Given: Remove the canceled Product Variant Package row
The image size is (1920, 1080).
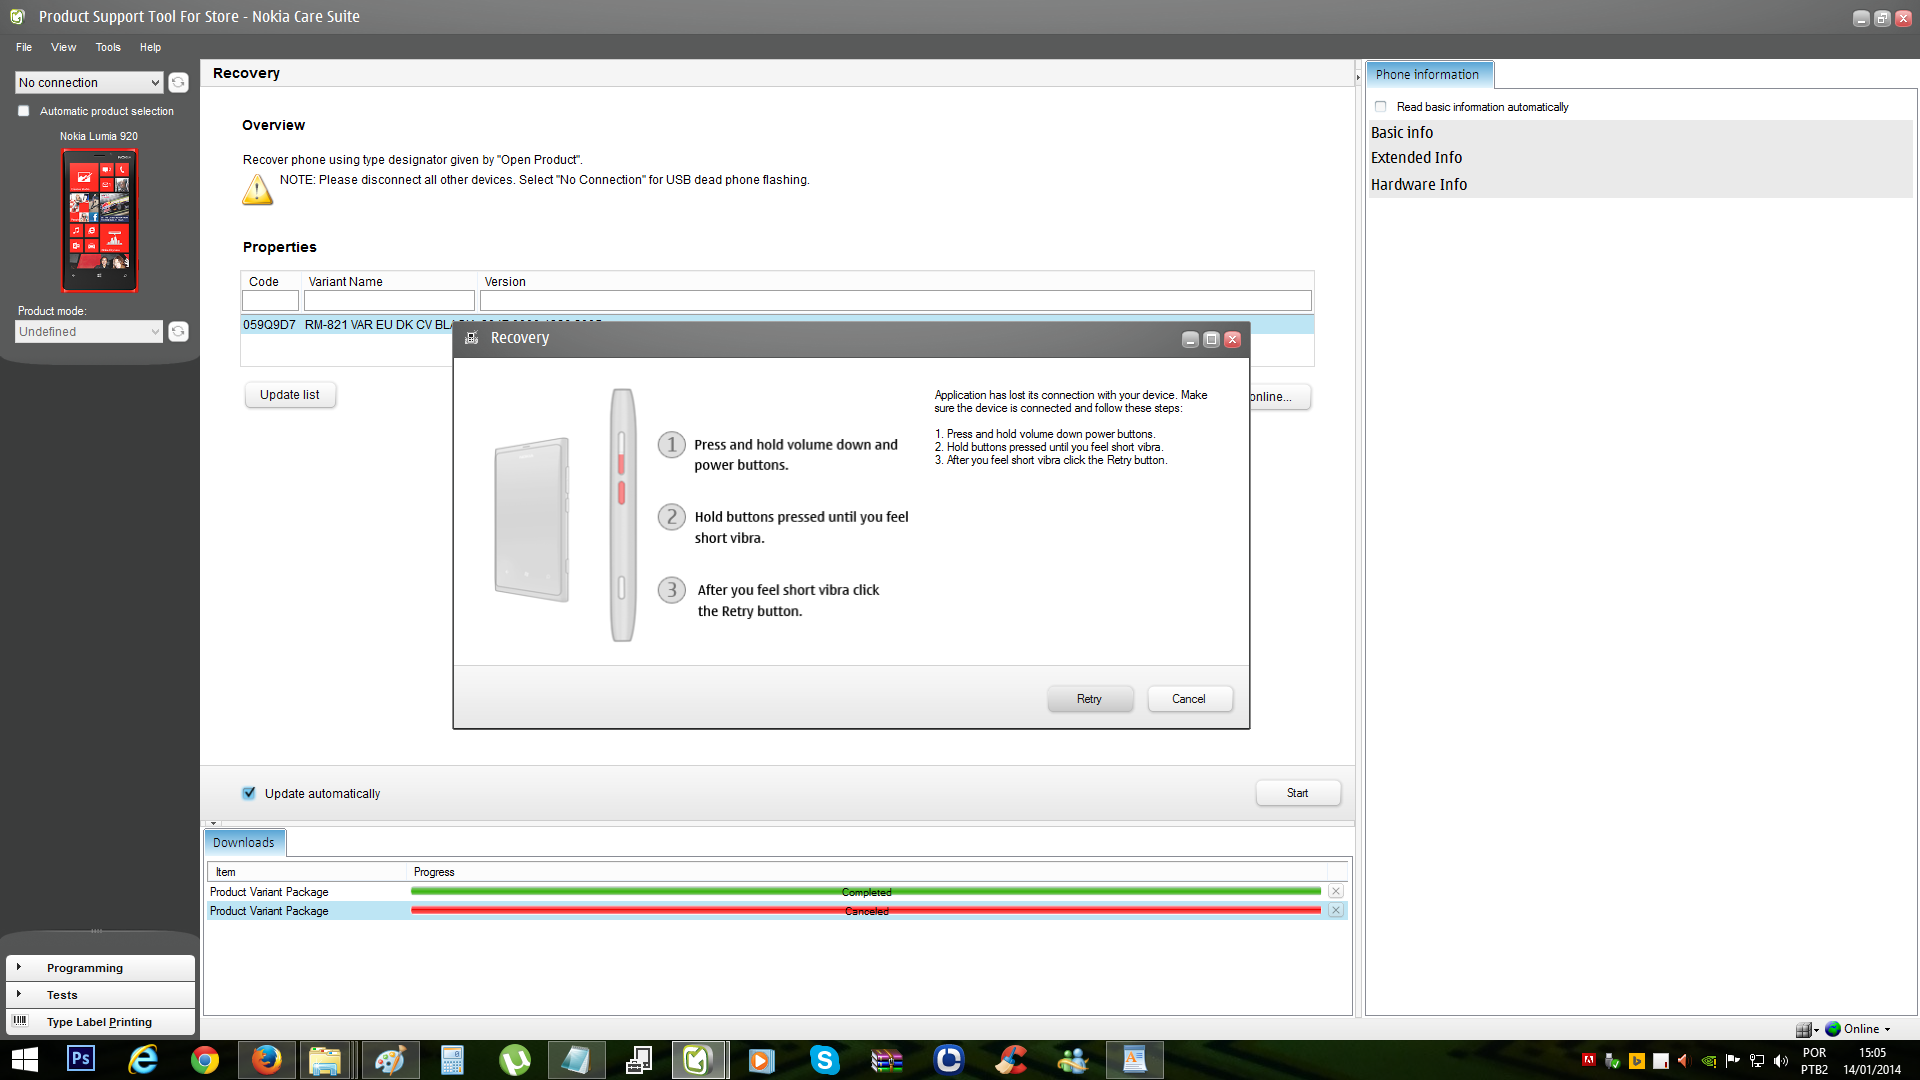Looking at the screenshot, I should [1335, 910].
